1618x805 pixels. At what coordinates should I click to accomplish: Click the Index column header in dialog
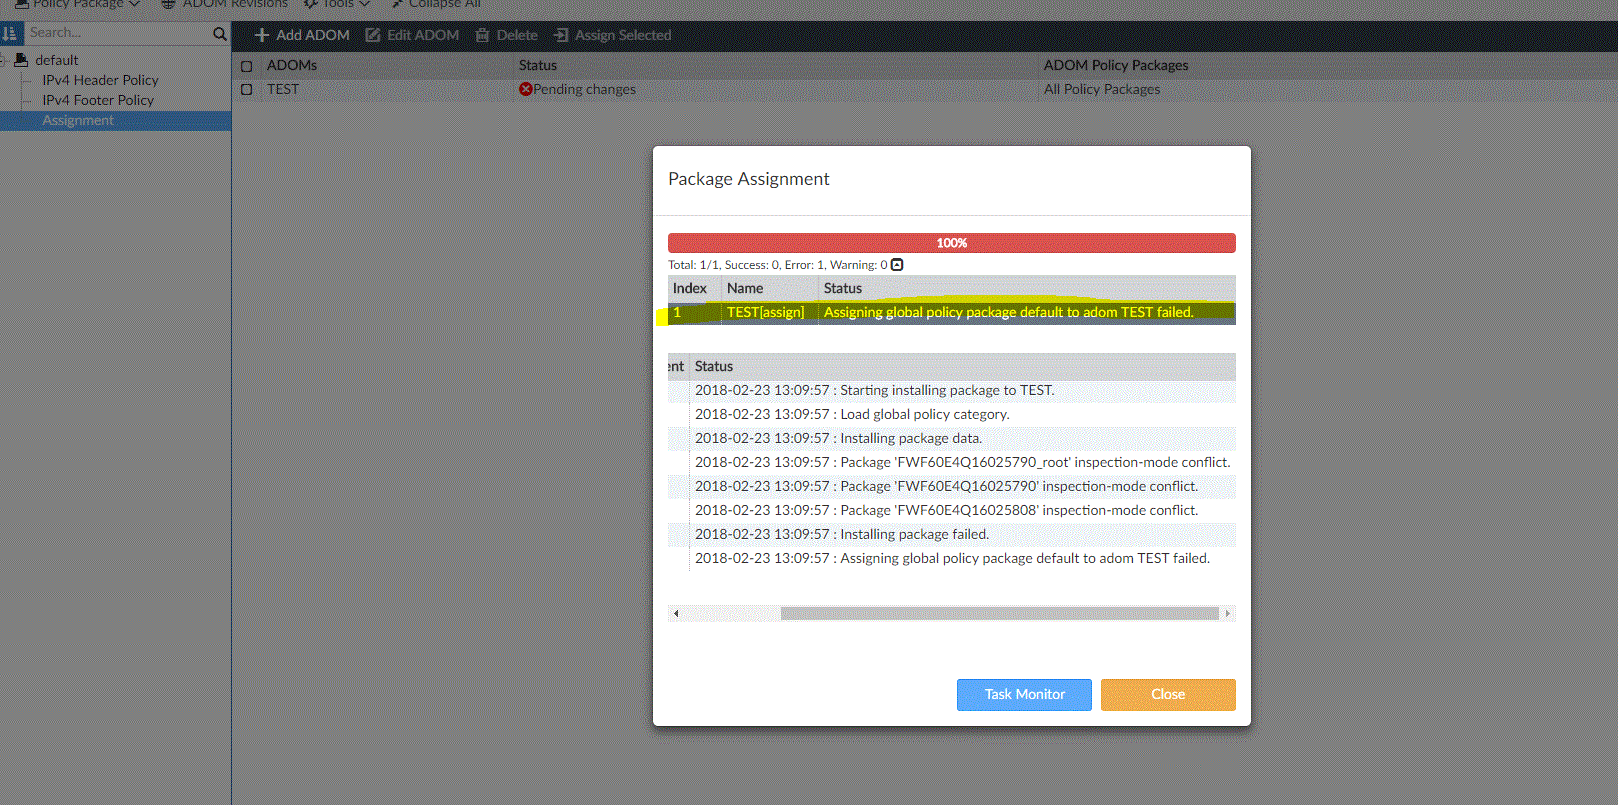690,288
